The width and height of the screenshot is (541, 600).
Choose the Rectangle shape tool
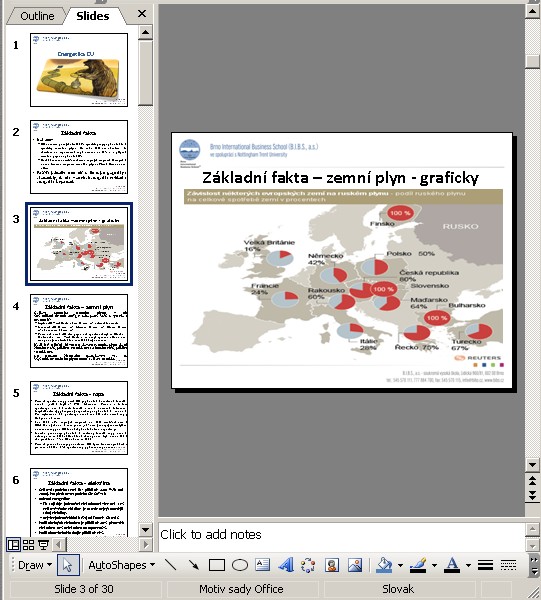[x=217, y=565]
